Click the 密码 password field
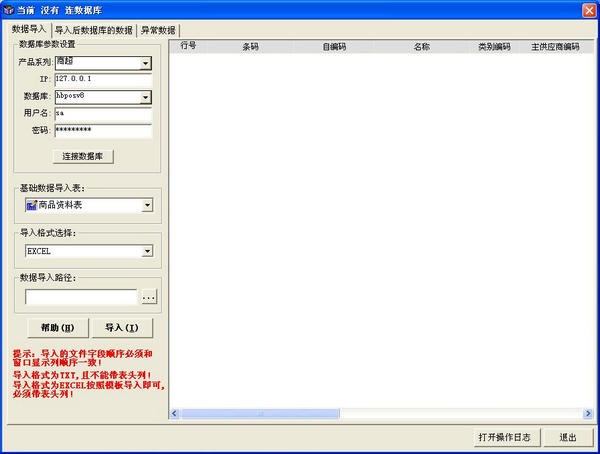This screenshot has height=454, width=600. 103,131
